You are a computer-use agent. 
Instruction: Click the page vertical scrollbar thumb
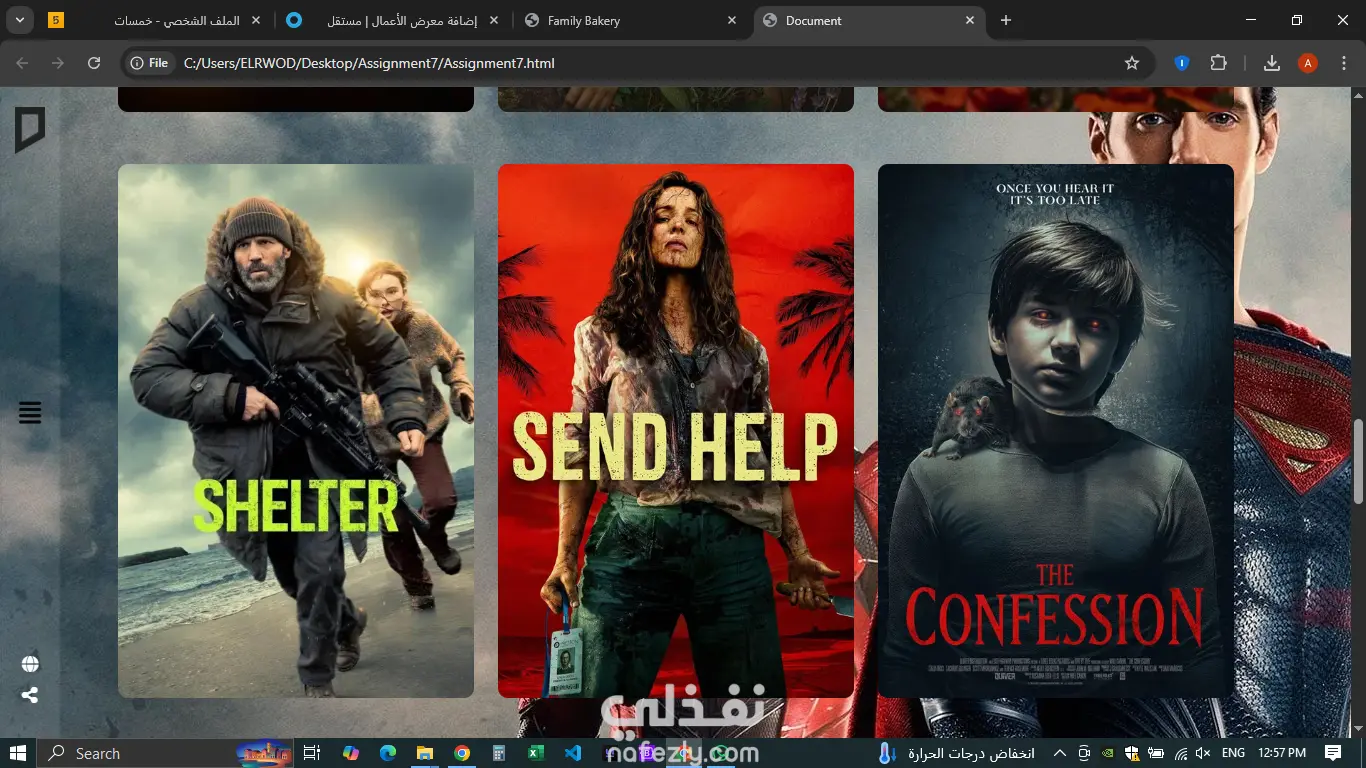pos(1358,462)
